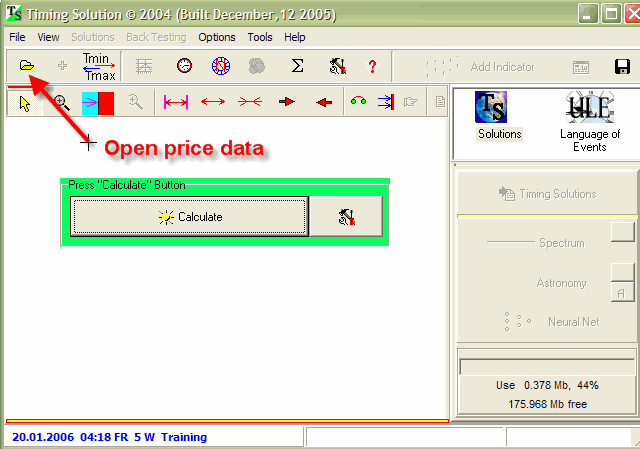Image resolution: width=640 pixels, height=449 pixels.
Task: Click the red right arrow button
Action: click(287, 102)
